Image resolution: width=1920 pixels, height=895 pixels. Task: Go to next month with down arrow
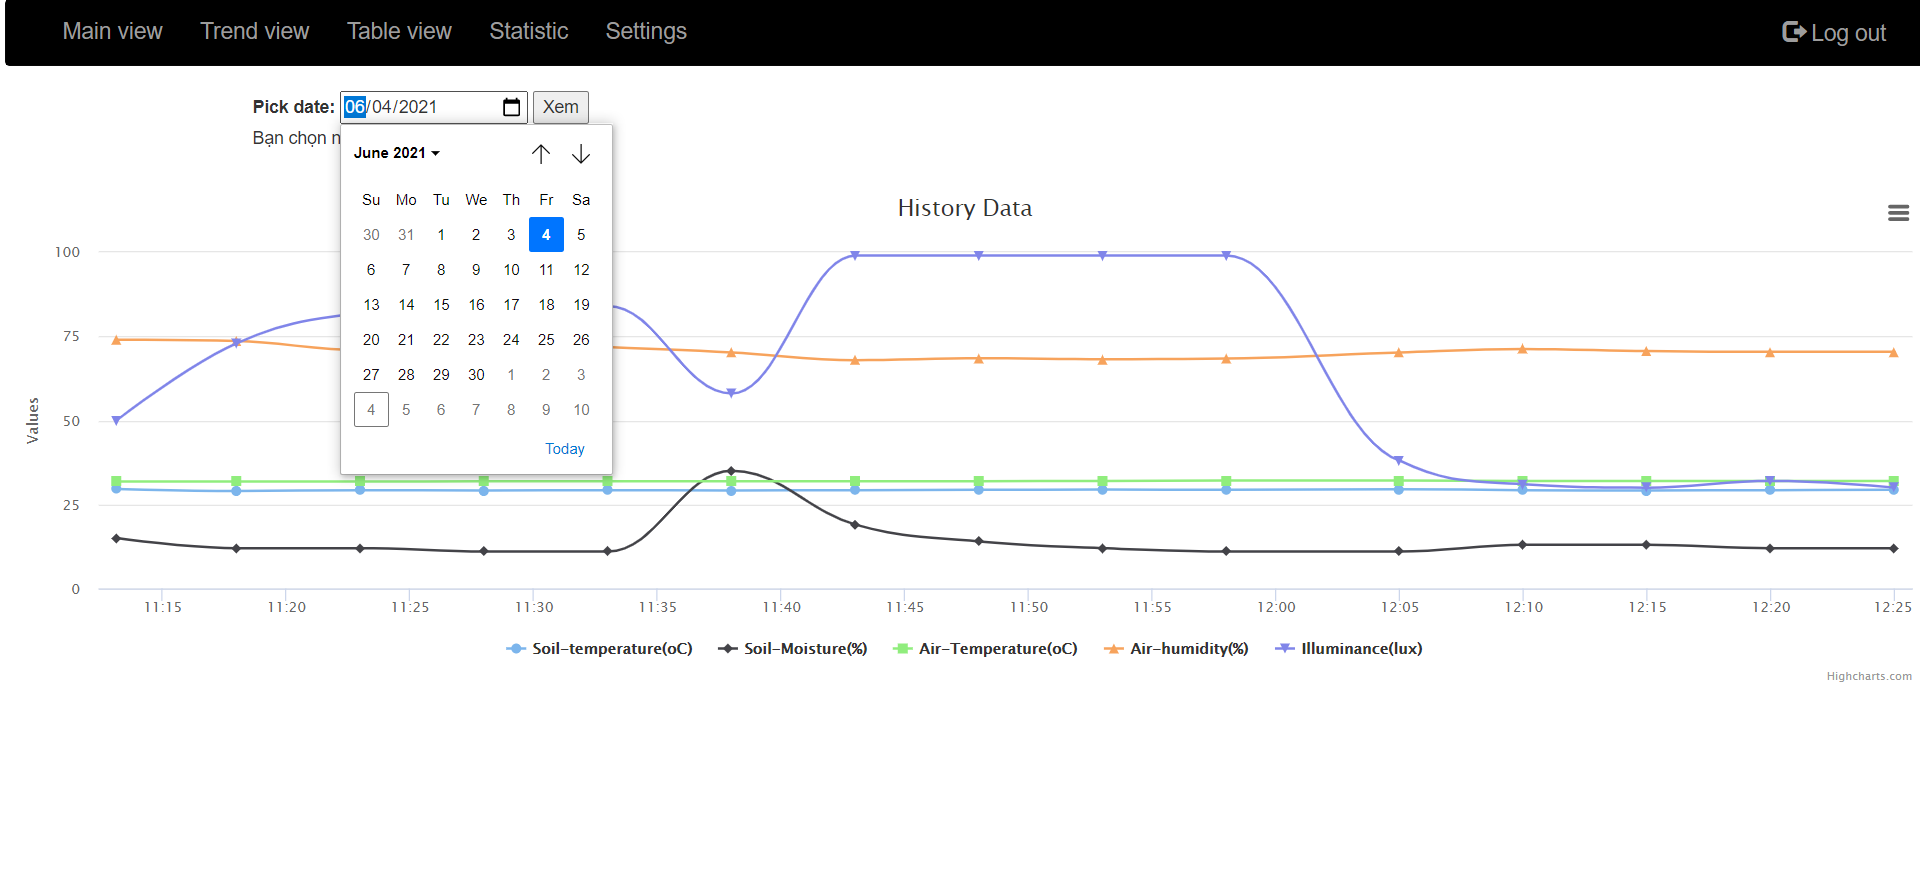click(x=581, y=154)
